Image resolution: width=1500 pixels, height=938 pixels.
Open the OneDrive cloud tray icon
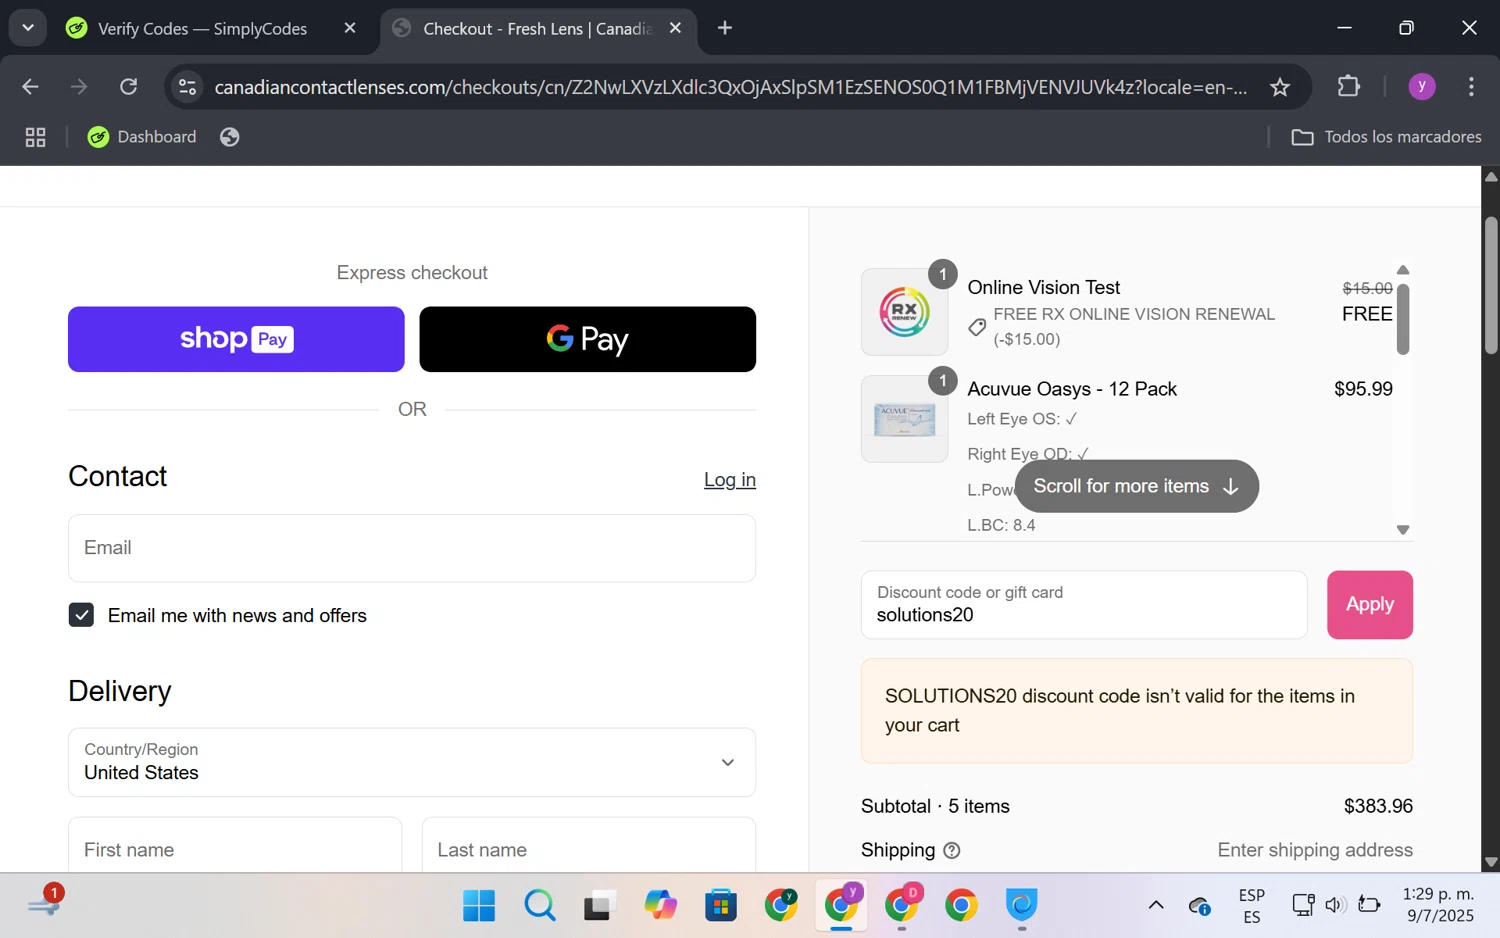tap(1200, 906)
